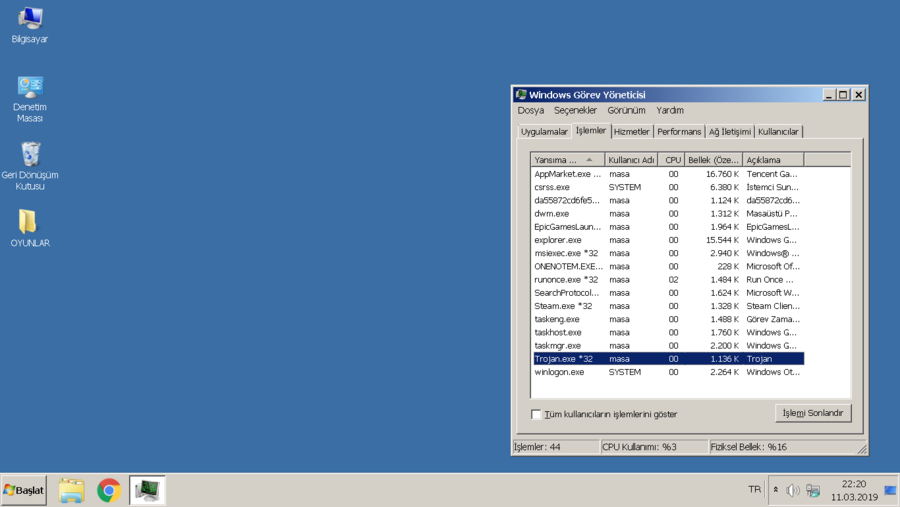Click the Task Manager taskbar icon
The width and height of the screenshot is (900, 507).
[x=147, y=490]
